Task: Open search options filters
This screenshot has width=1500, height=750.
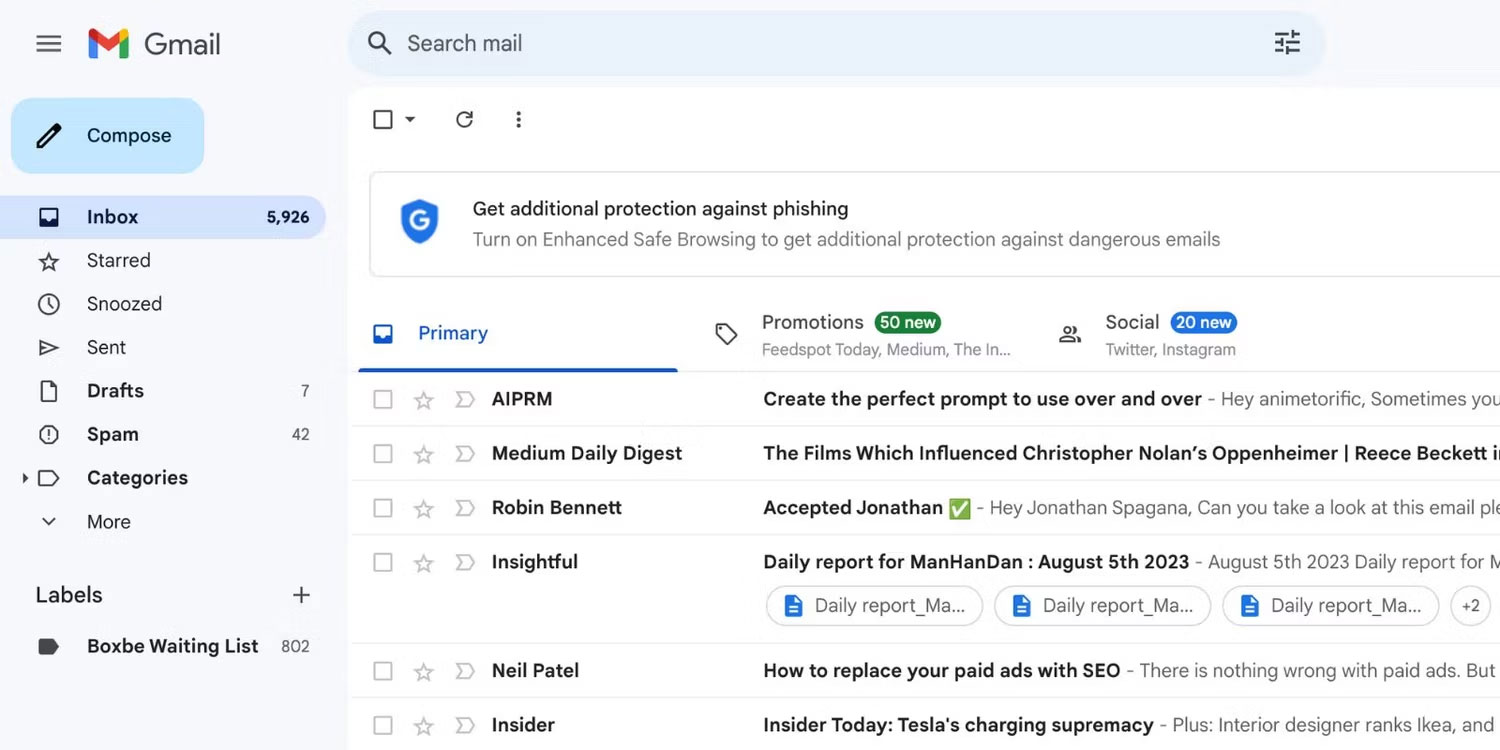Action: point(1286,43)
